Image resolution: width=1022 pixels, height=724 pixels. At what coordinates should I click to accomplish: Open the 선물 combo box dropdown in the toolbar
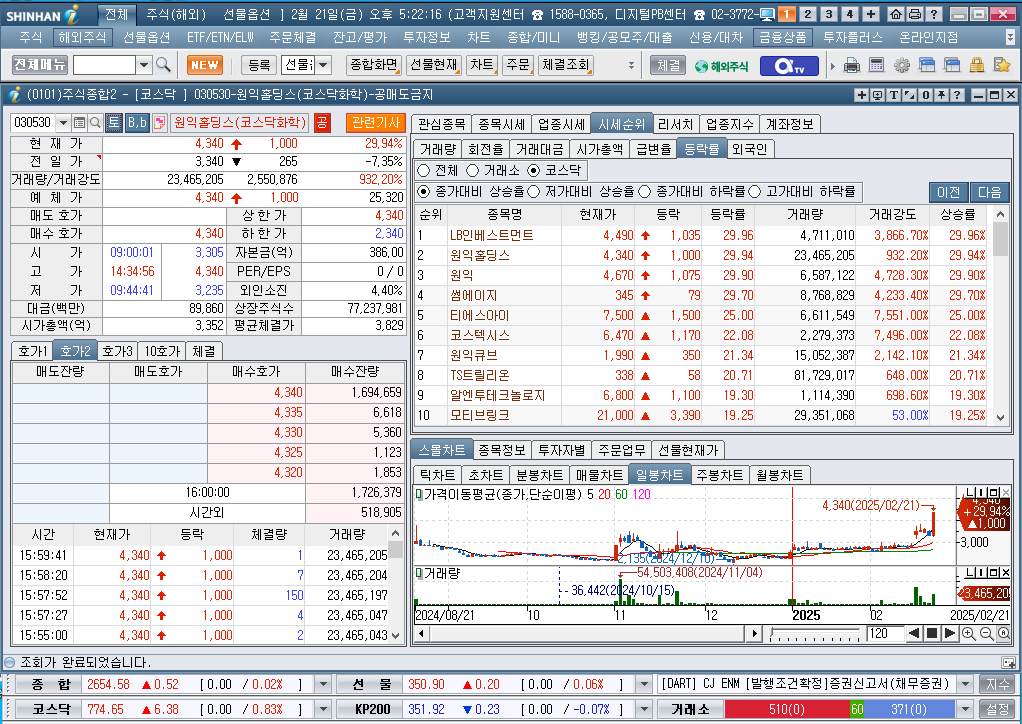click(323, 65)
